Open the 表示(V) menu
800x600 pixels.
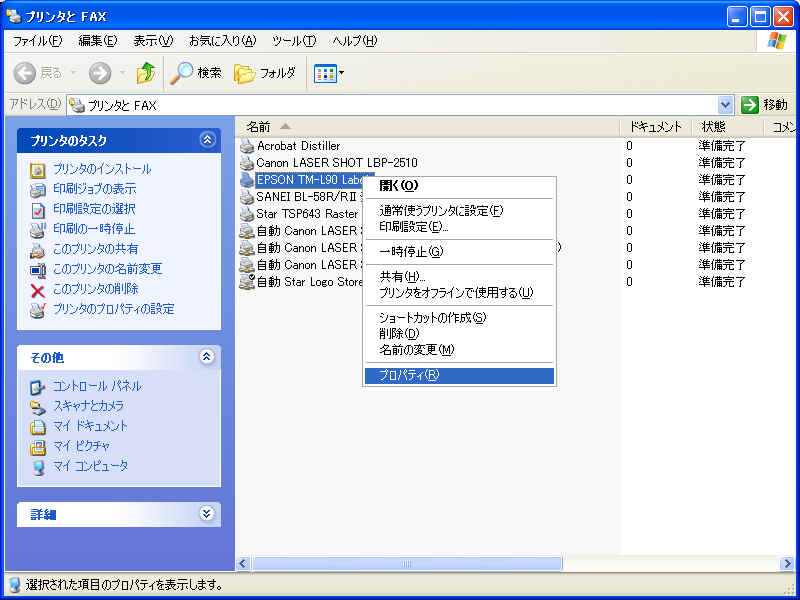[153, 41]
